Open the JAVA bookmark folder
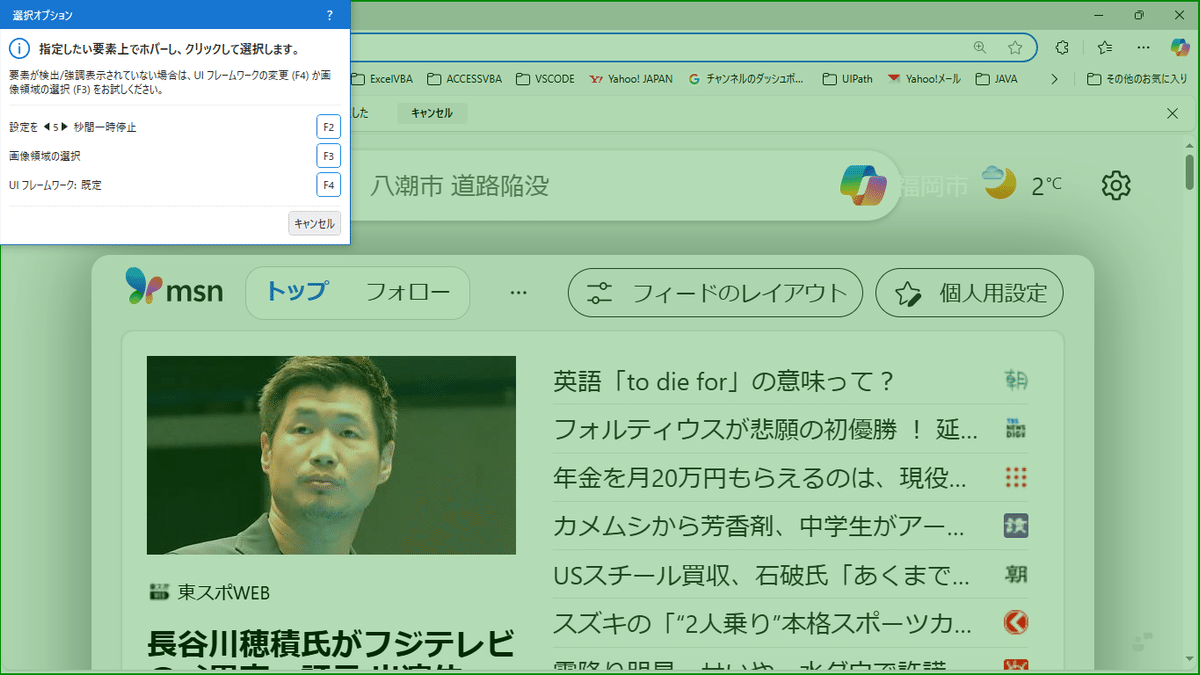This screenshot has height=675, width=1200. 997,79
